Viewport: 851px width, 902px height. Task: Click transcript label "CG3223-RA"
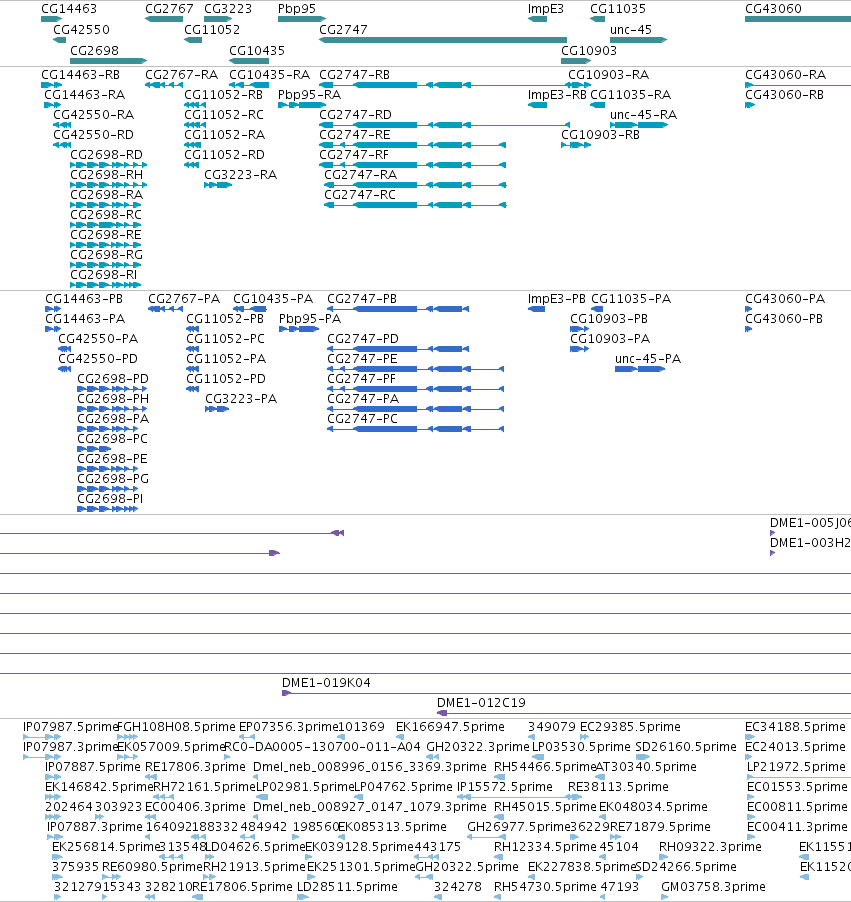coord(241,174)
